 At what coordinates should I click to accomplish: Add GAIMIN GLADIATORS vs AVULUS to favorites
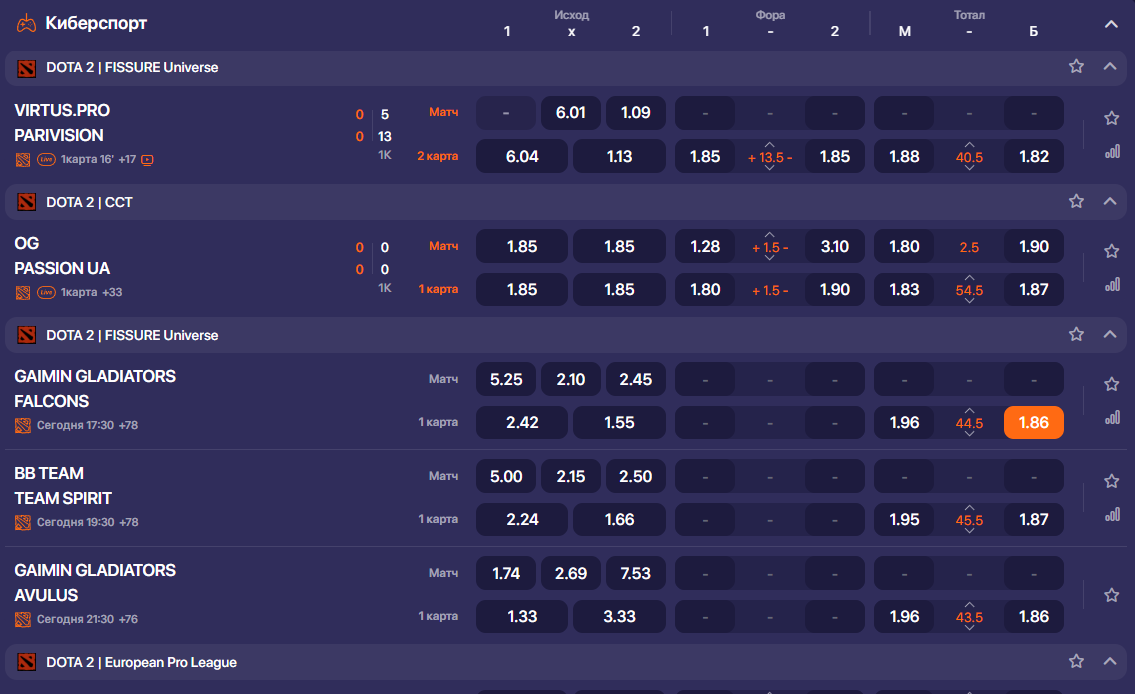pos(1112,596)
